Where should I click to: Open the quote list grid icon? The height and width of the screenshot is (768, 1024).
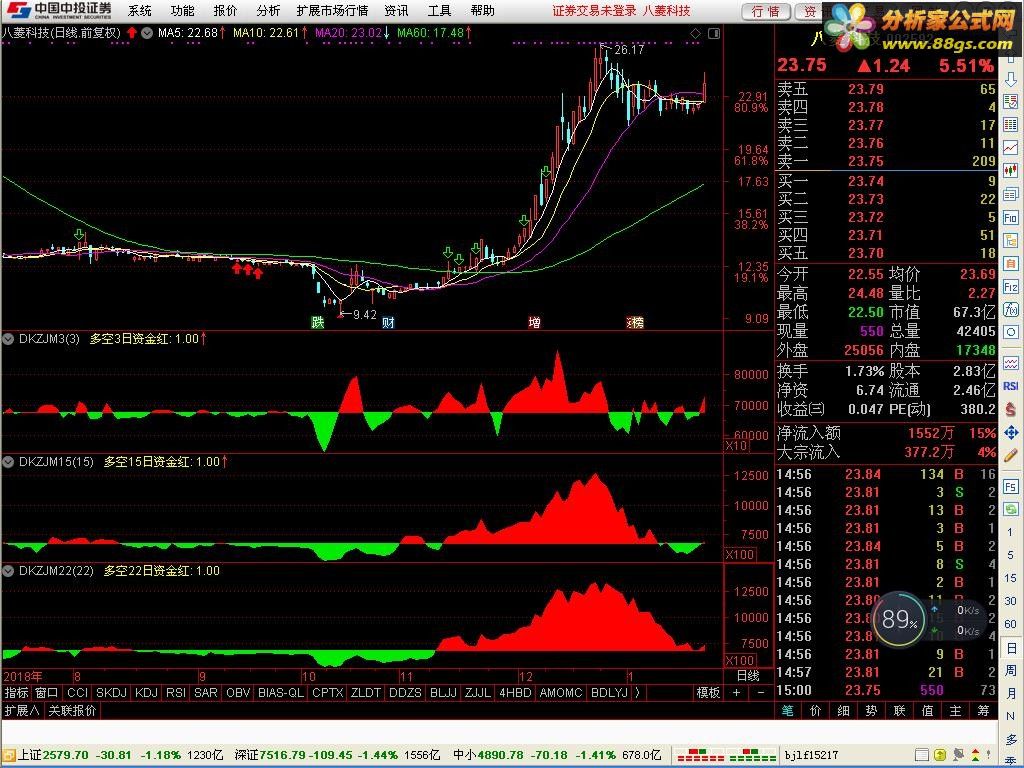(1011, 124)
